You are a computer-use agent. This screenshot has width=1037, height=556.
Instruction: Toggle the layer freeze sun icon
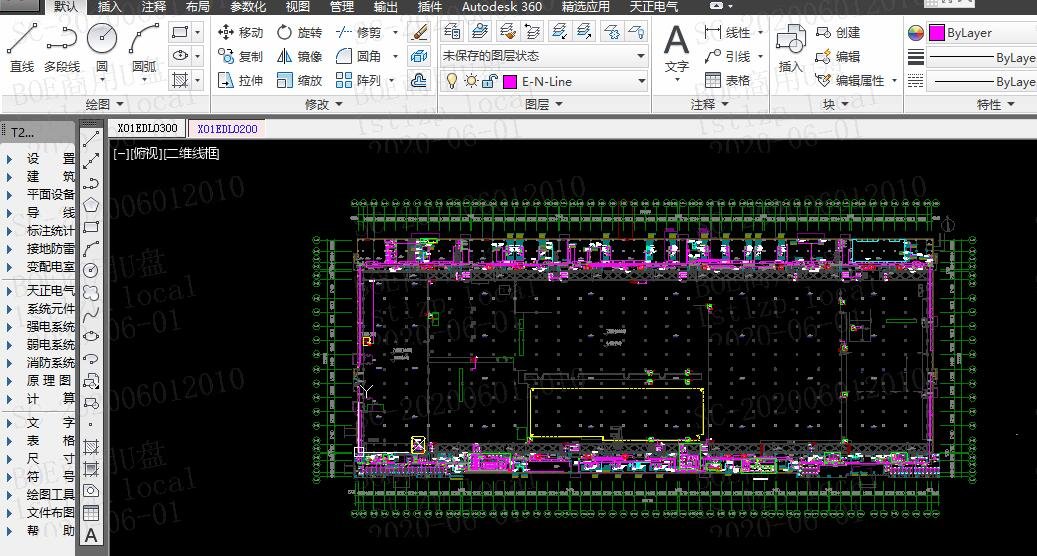coord(471,81)
